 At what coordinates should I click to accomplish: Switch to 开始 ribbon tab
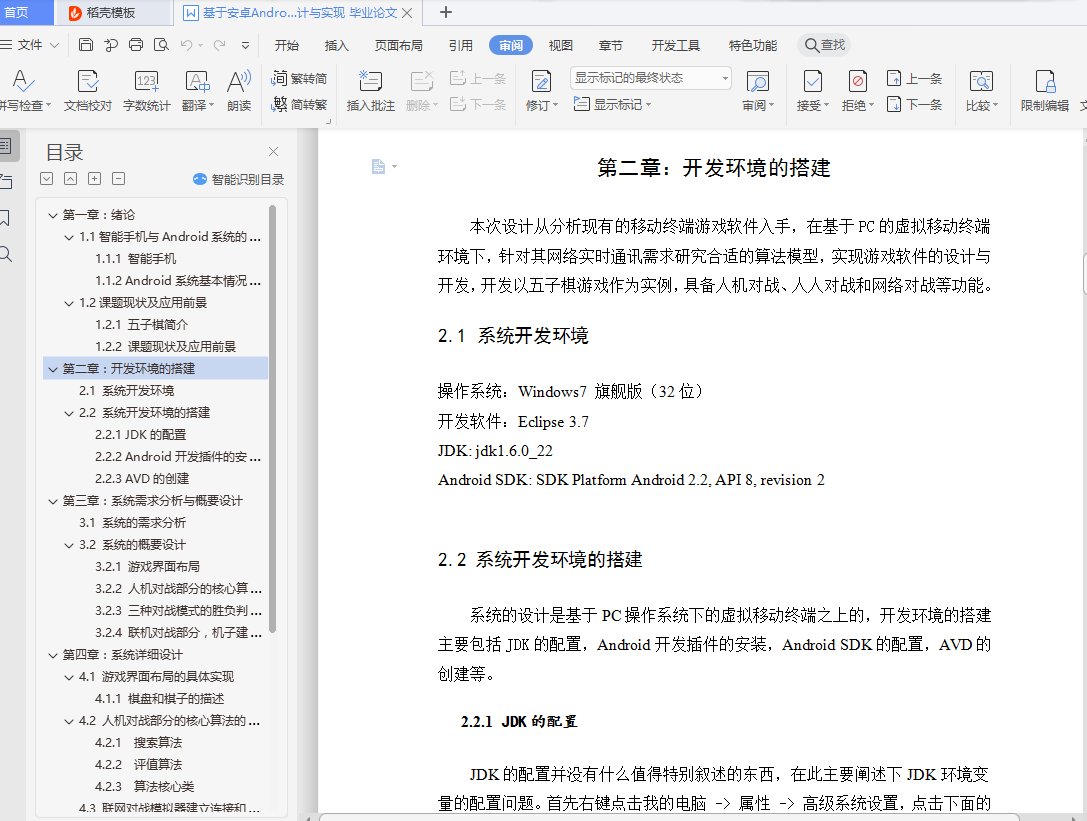click(x=286, y=45)
